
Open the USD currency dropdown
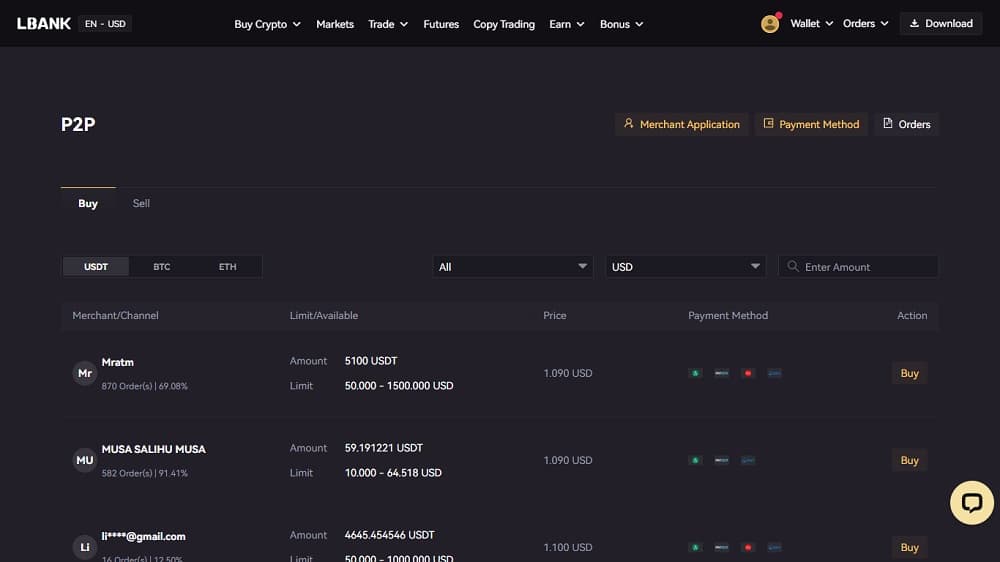tap(686, 267)
